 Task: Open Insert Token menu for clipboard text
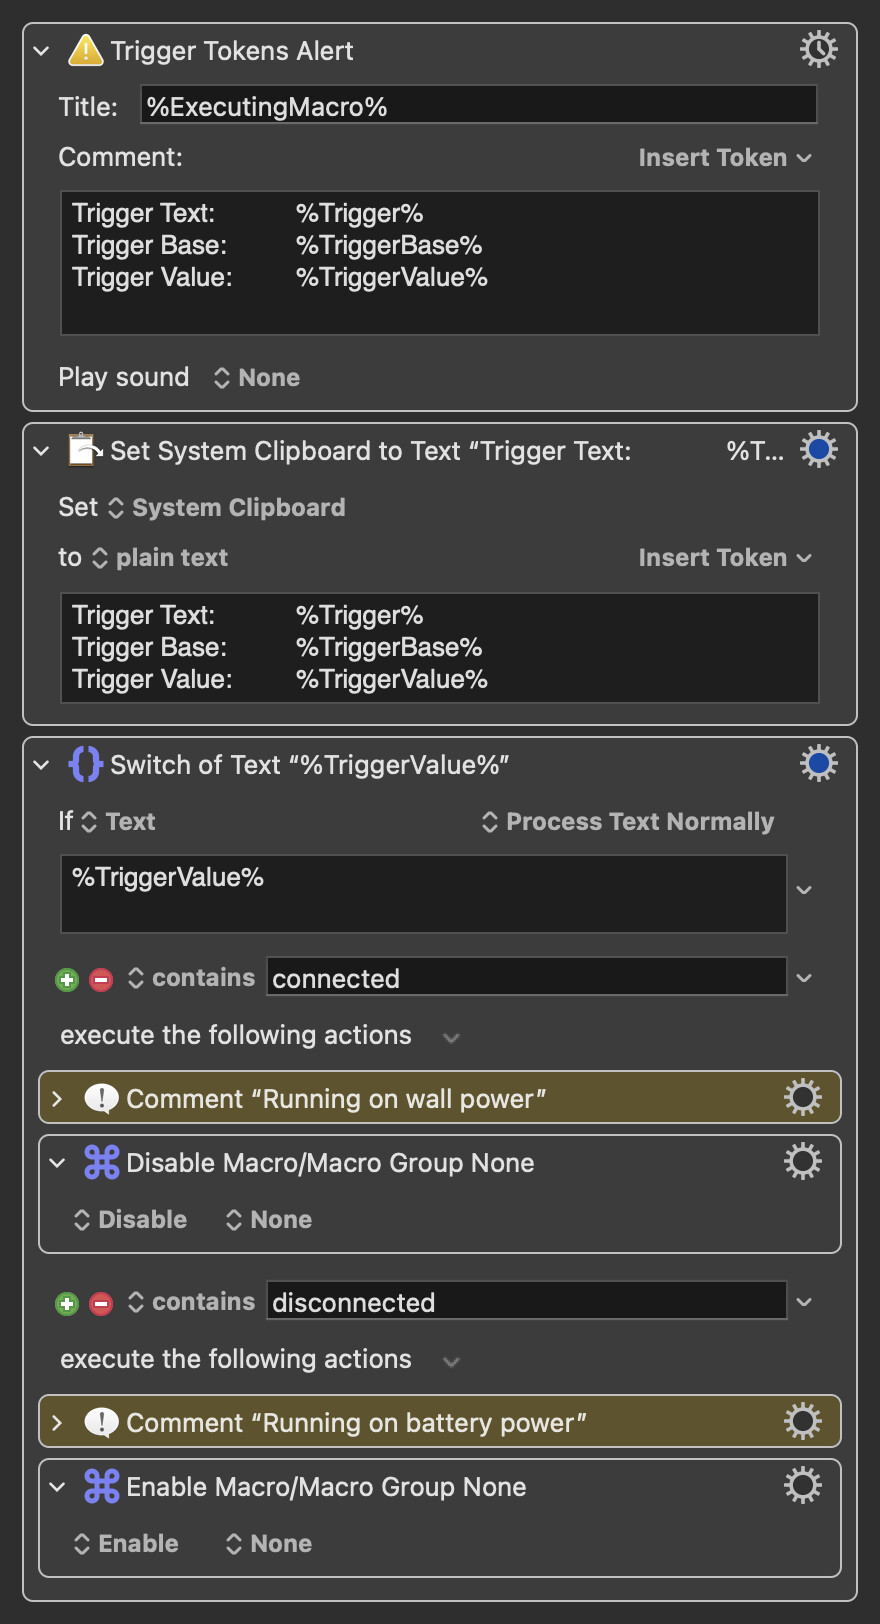point(725,558)
